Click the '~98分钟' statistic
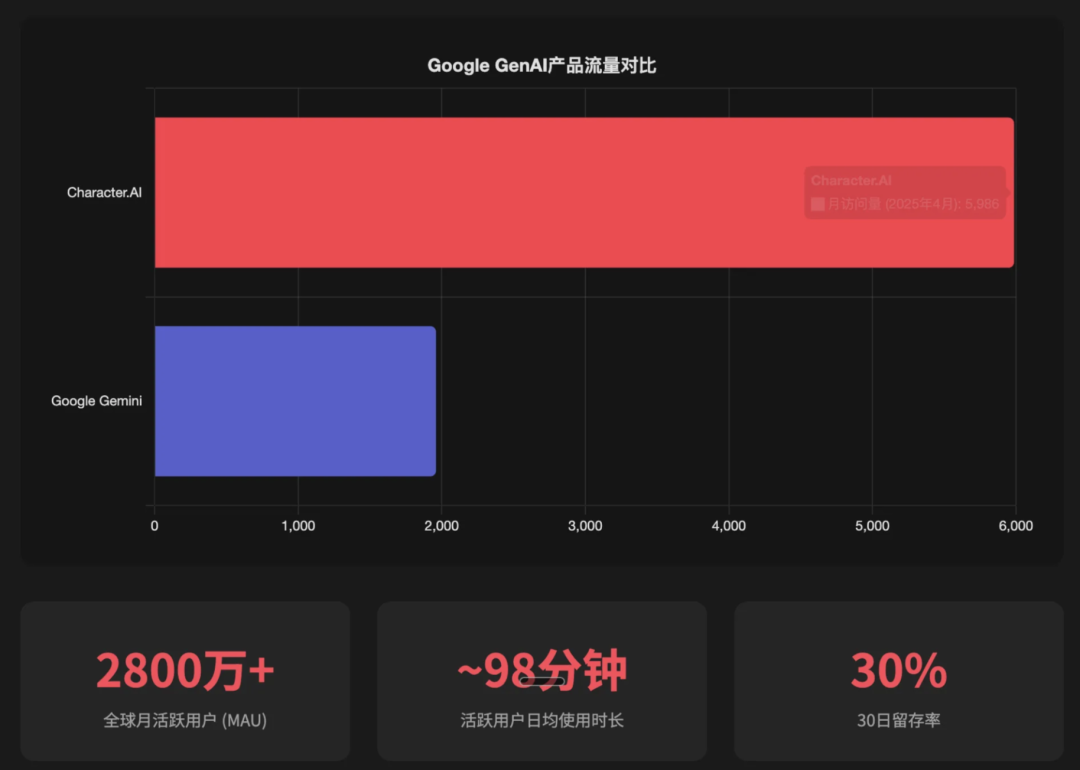The width and height of the screenshot is (1080, 770). pos(542,670)
